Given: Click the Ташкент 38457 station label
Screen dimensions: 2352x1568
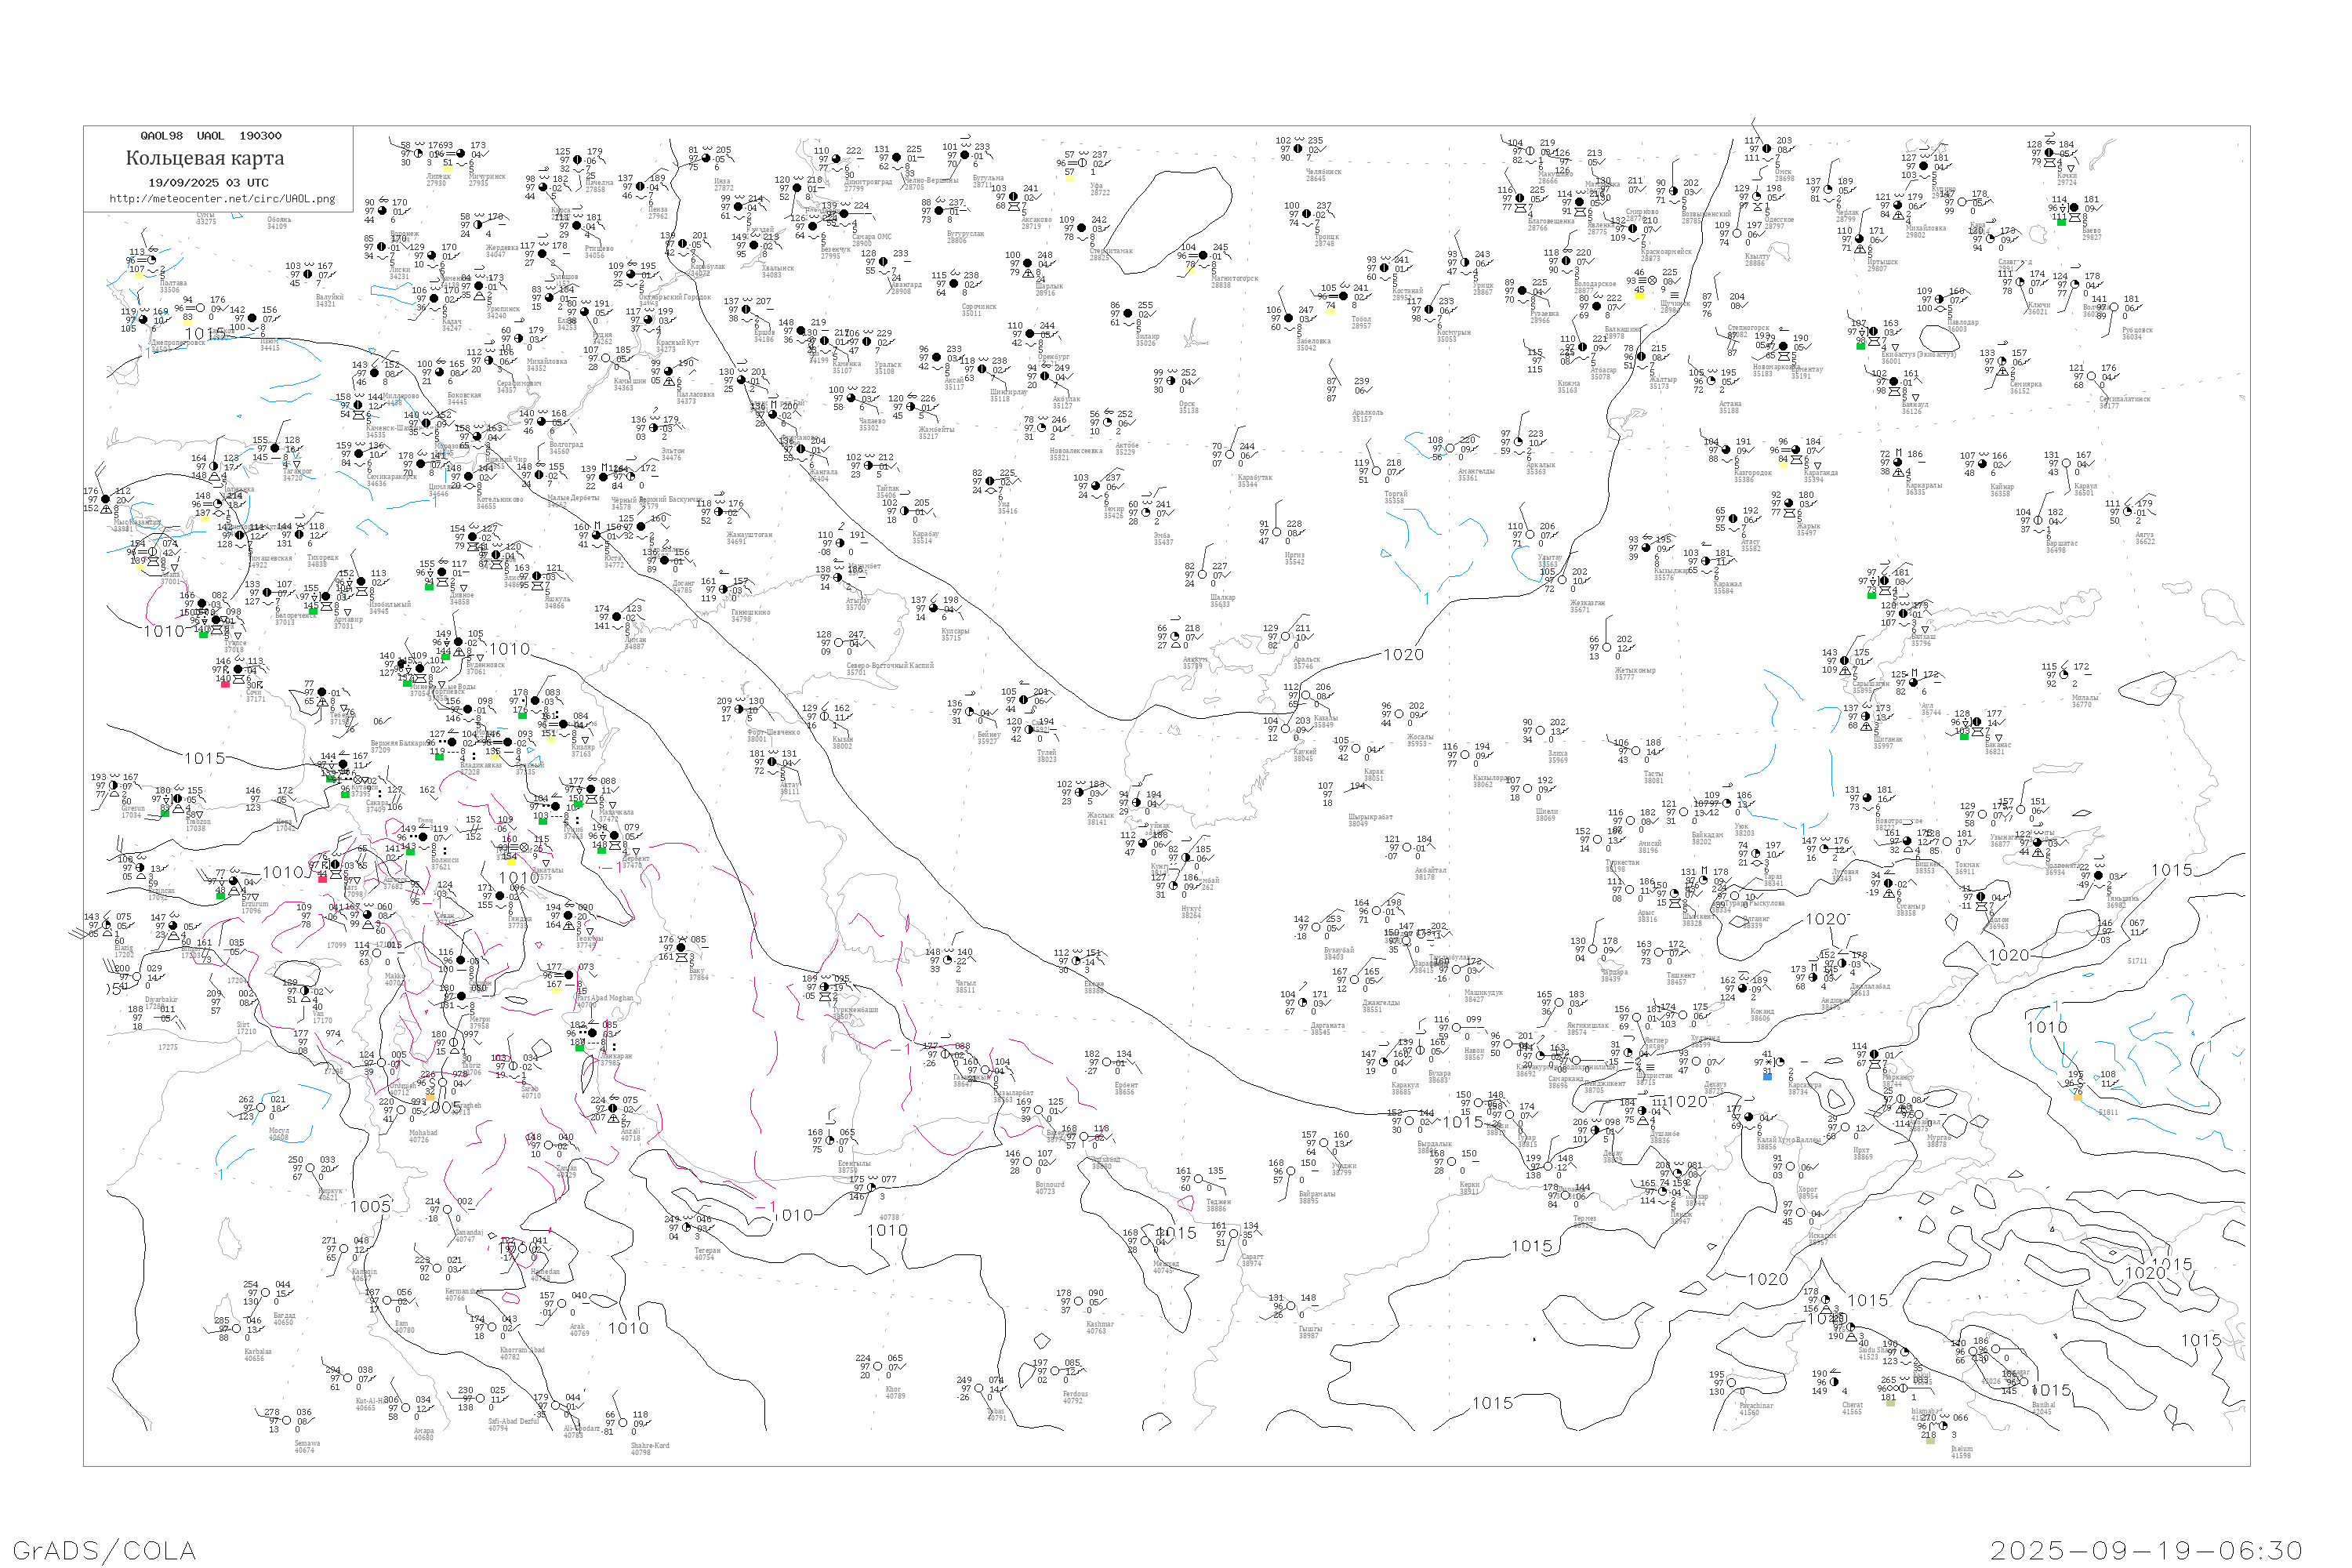Looking at the screenshot, I should (1680, 978).
